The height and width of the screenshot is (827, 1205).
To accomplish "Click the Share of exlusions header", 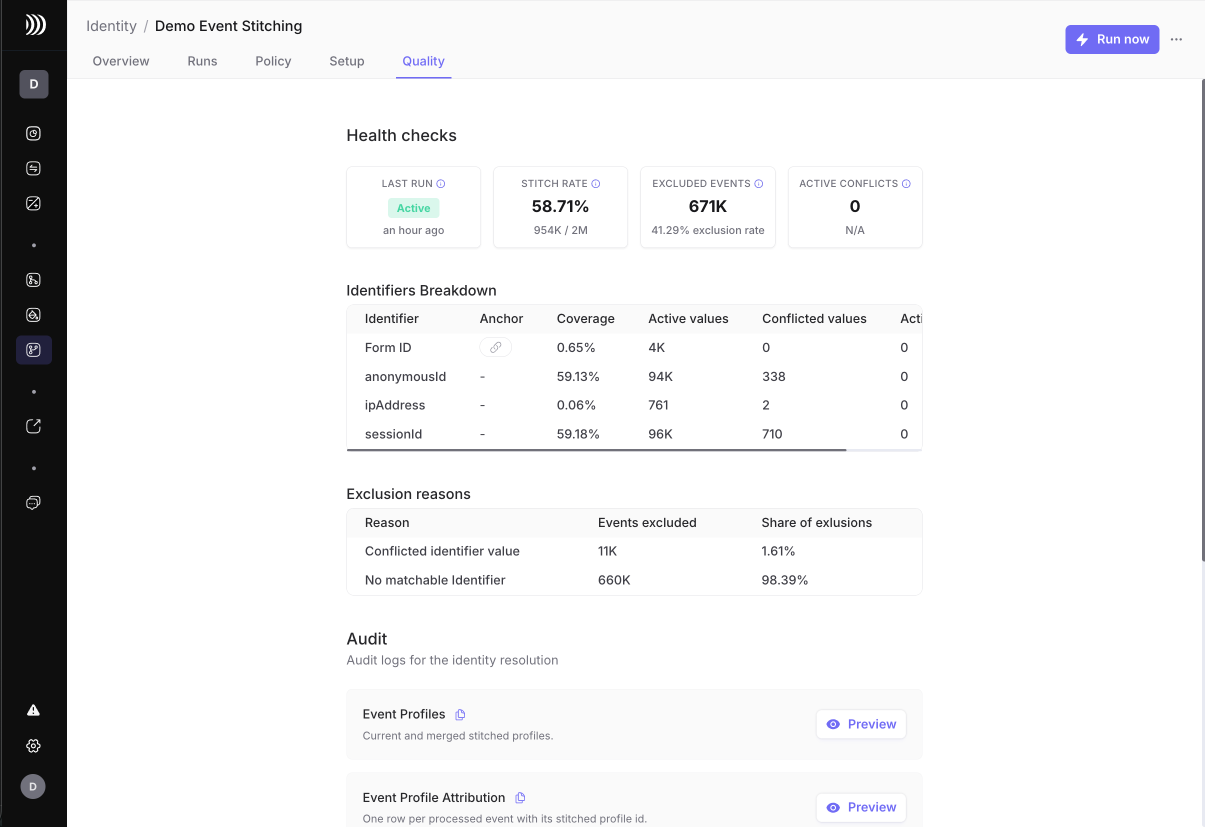I will point(817,523).
